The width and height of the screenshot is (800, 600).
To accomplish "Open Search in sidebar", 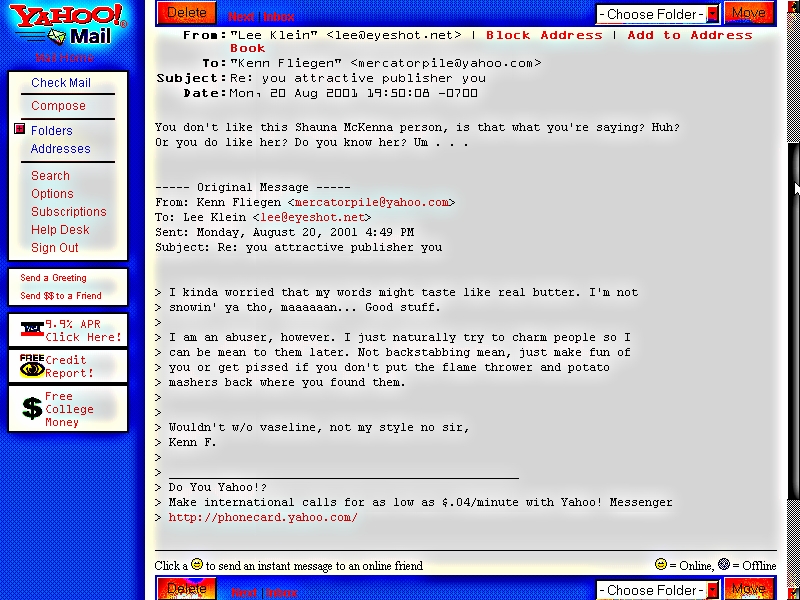I will point(50,176).
